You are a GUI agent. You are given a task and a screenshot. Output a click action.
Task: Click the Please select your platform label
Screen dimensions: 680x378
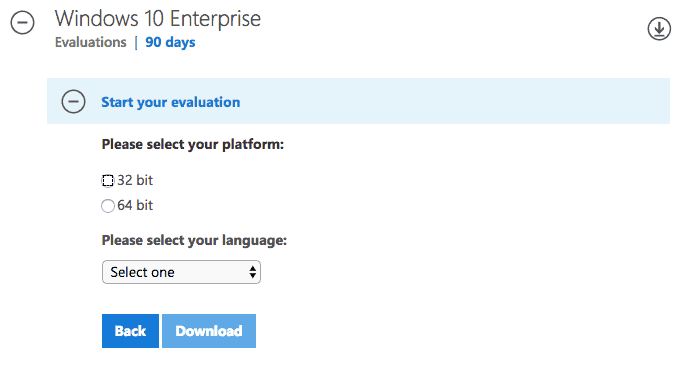pyautogui.click(x=193, y=144)
